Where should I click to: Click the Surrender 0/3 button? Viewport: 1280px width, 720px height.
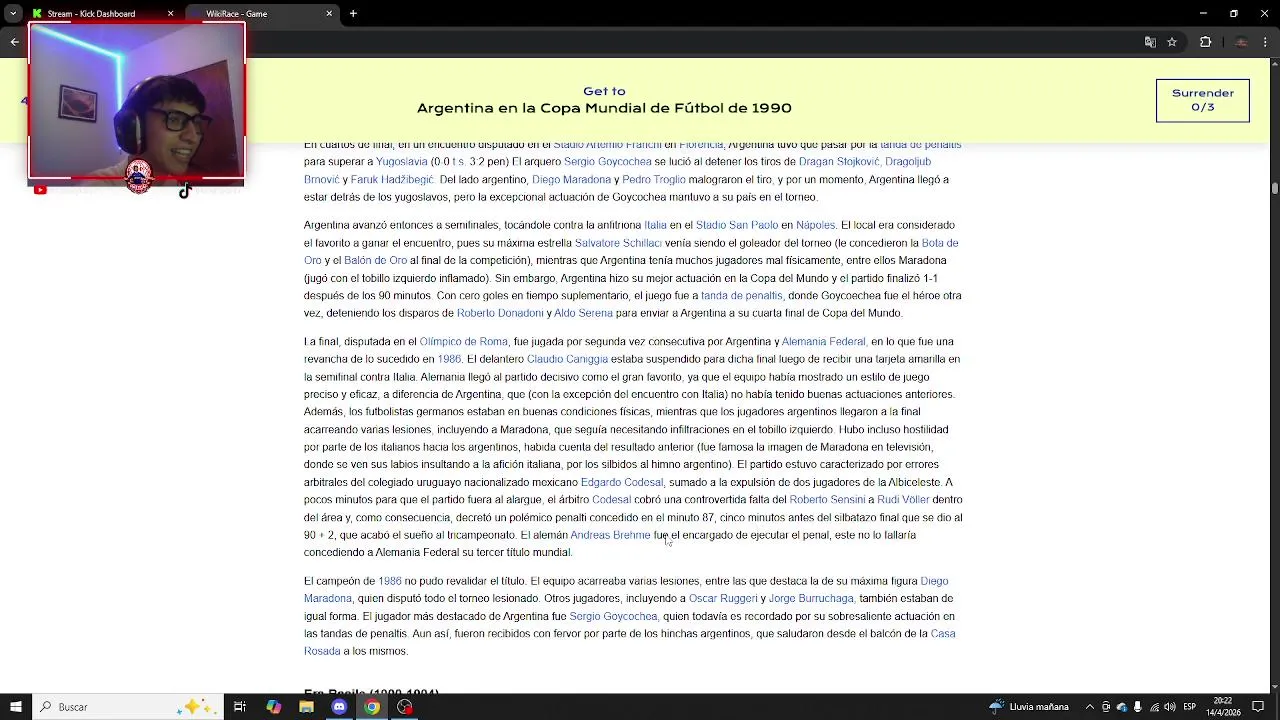pyautogui.click(x=1202, y=100)
